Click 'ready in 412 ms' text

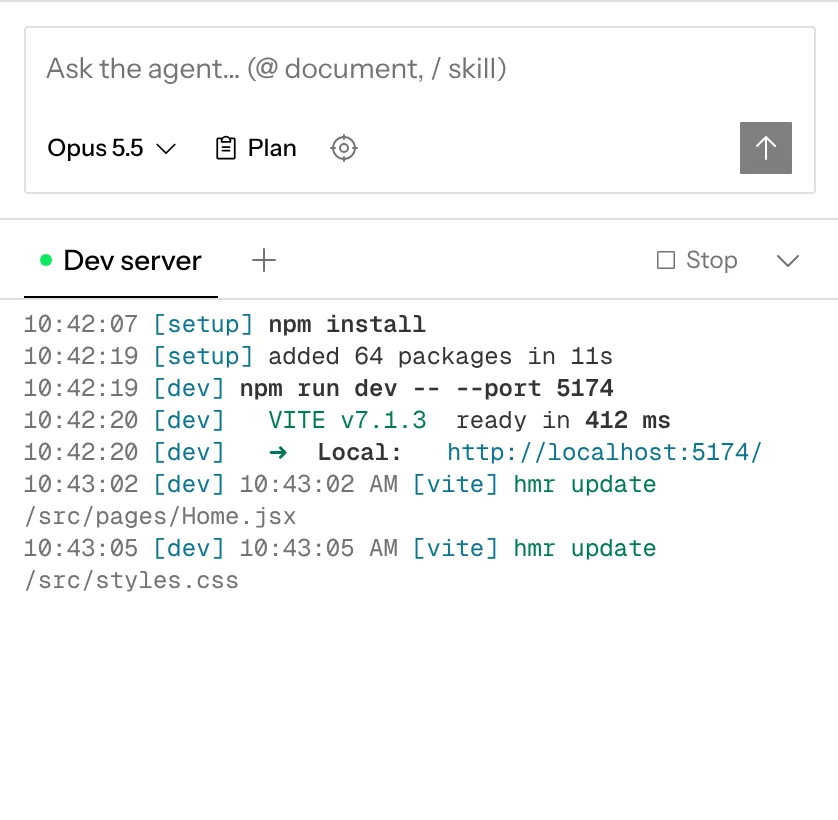(563, 421)
